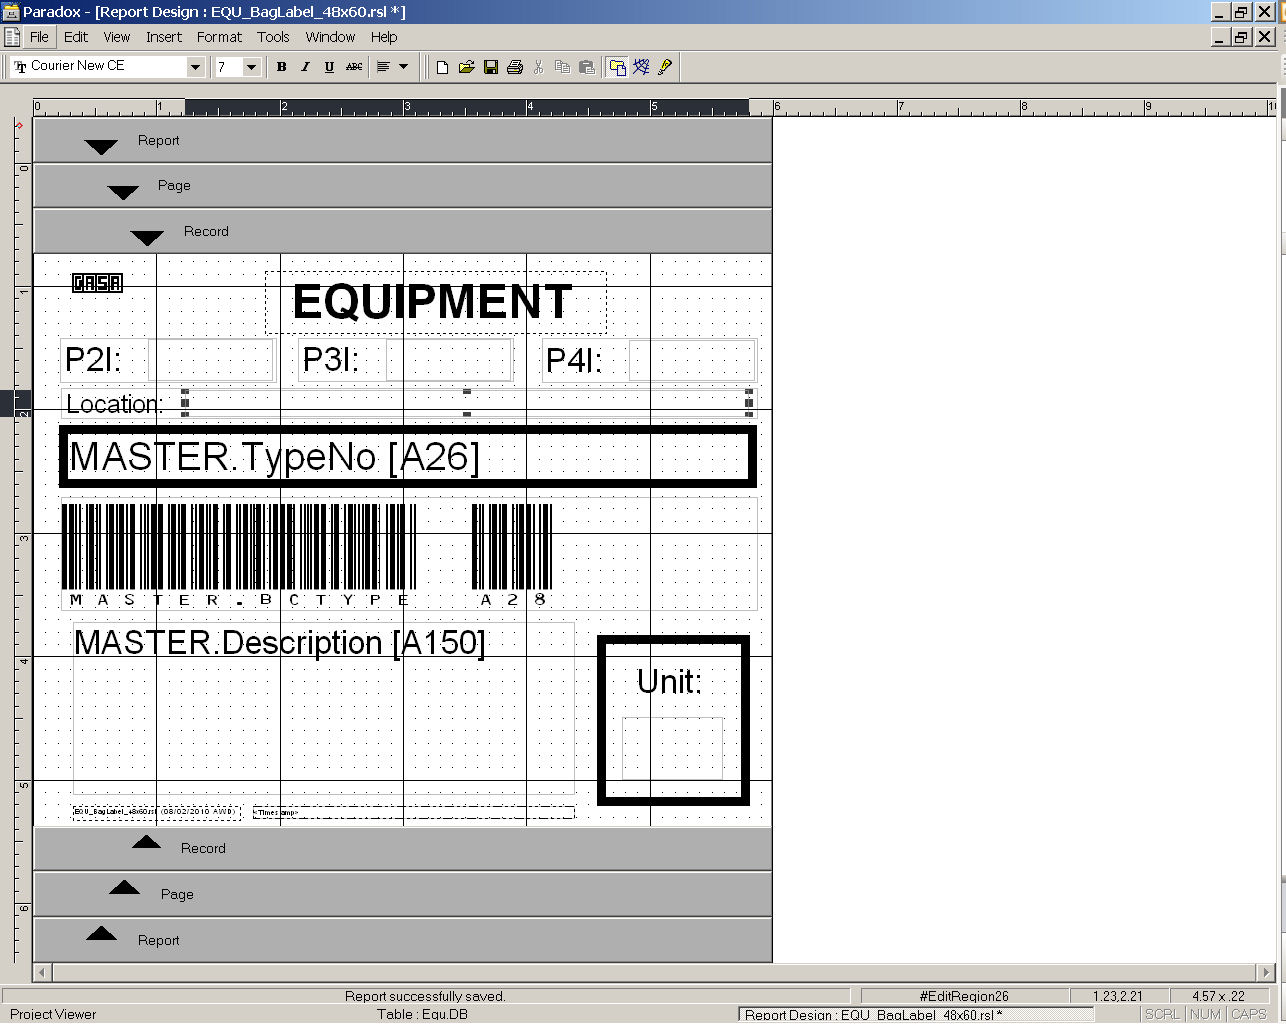The width and height of the screenshot is (1286, 1024).
Task: Click the empty field under Unit:
Action: tap(672, 748)
